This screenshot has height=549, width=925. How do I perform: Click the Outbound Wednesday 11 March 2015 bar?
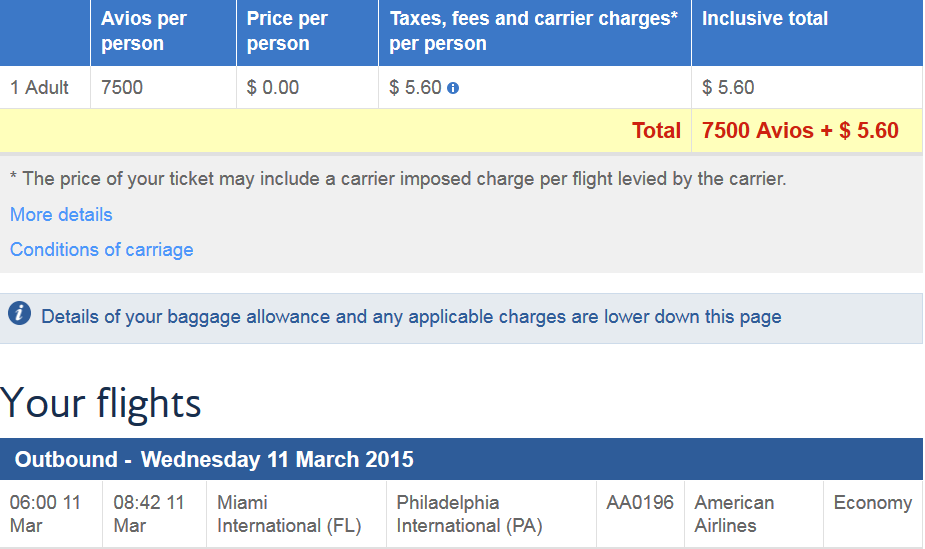coord(461,459)
